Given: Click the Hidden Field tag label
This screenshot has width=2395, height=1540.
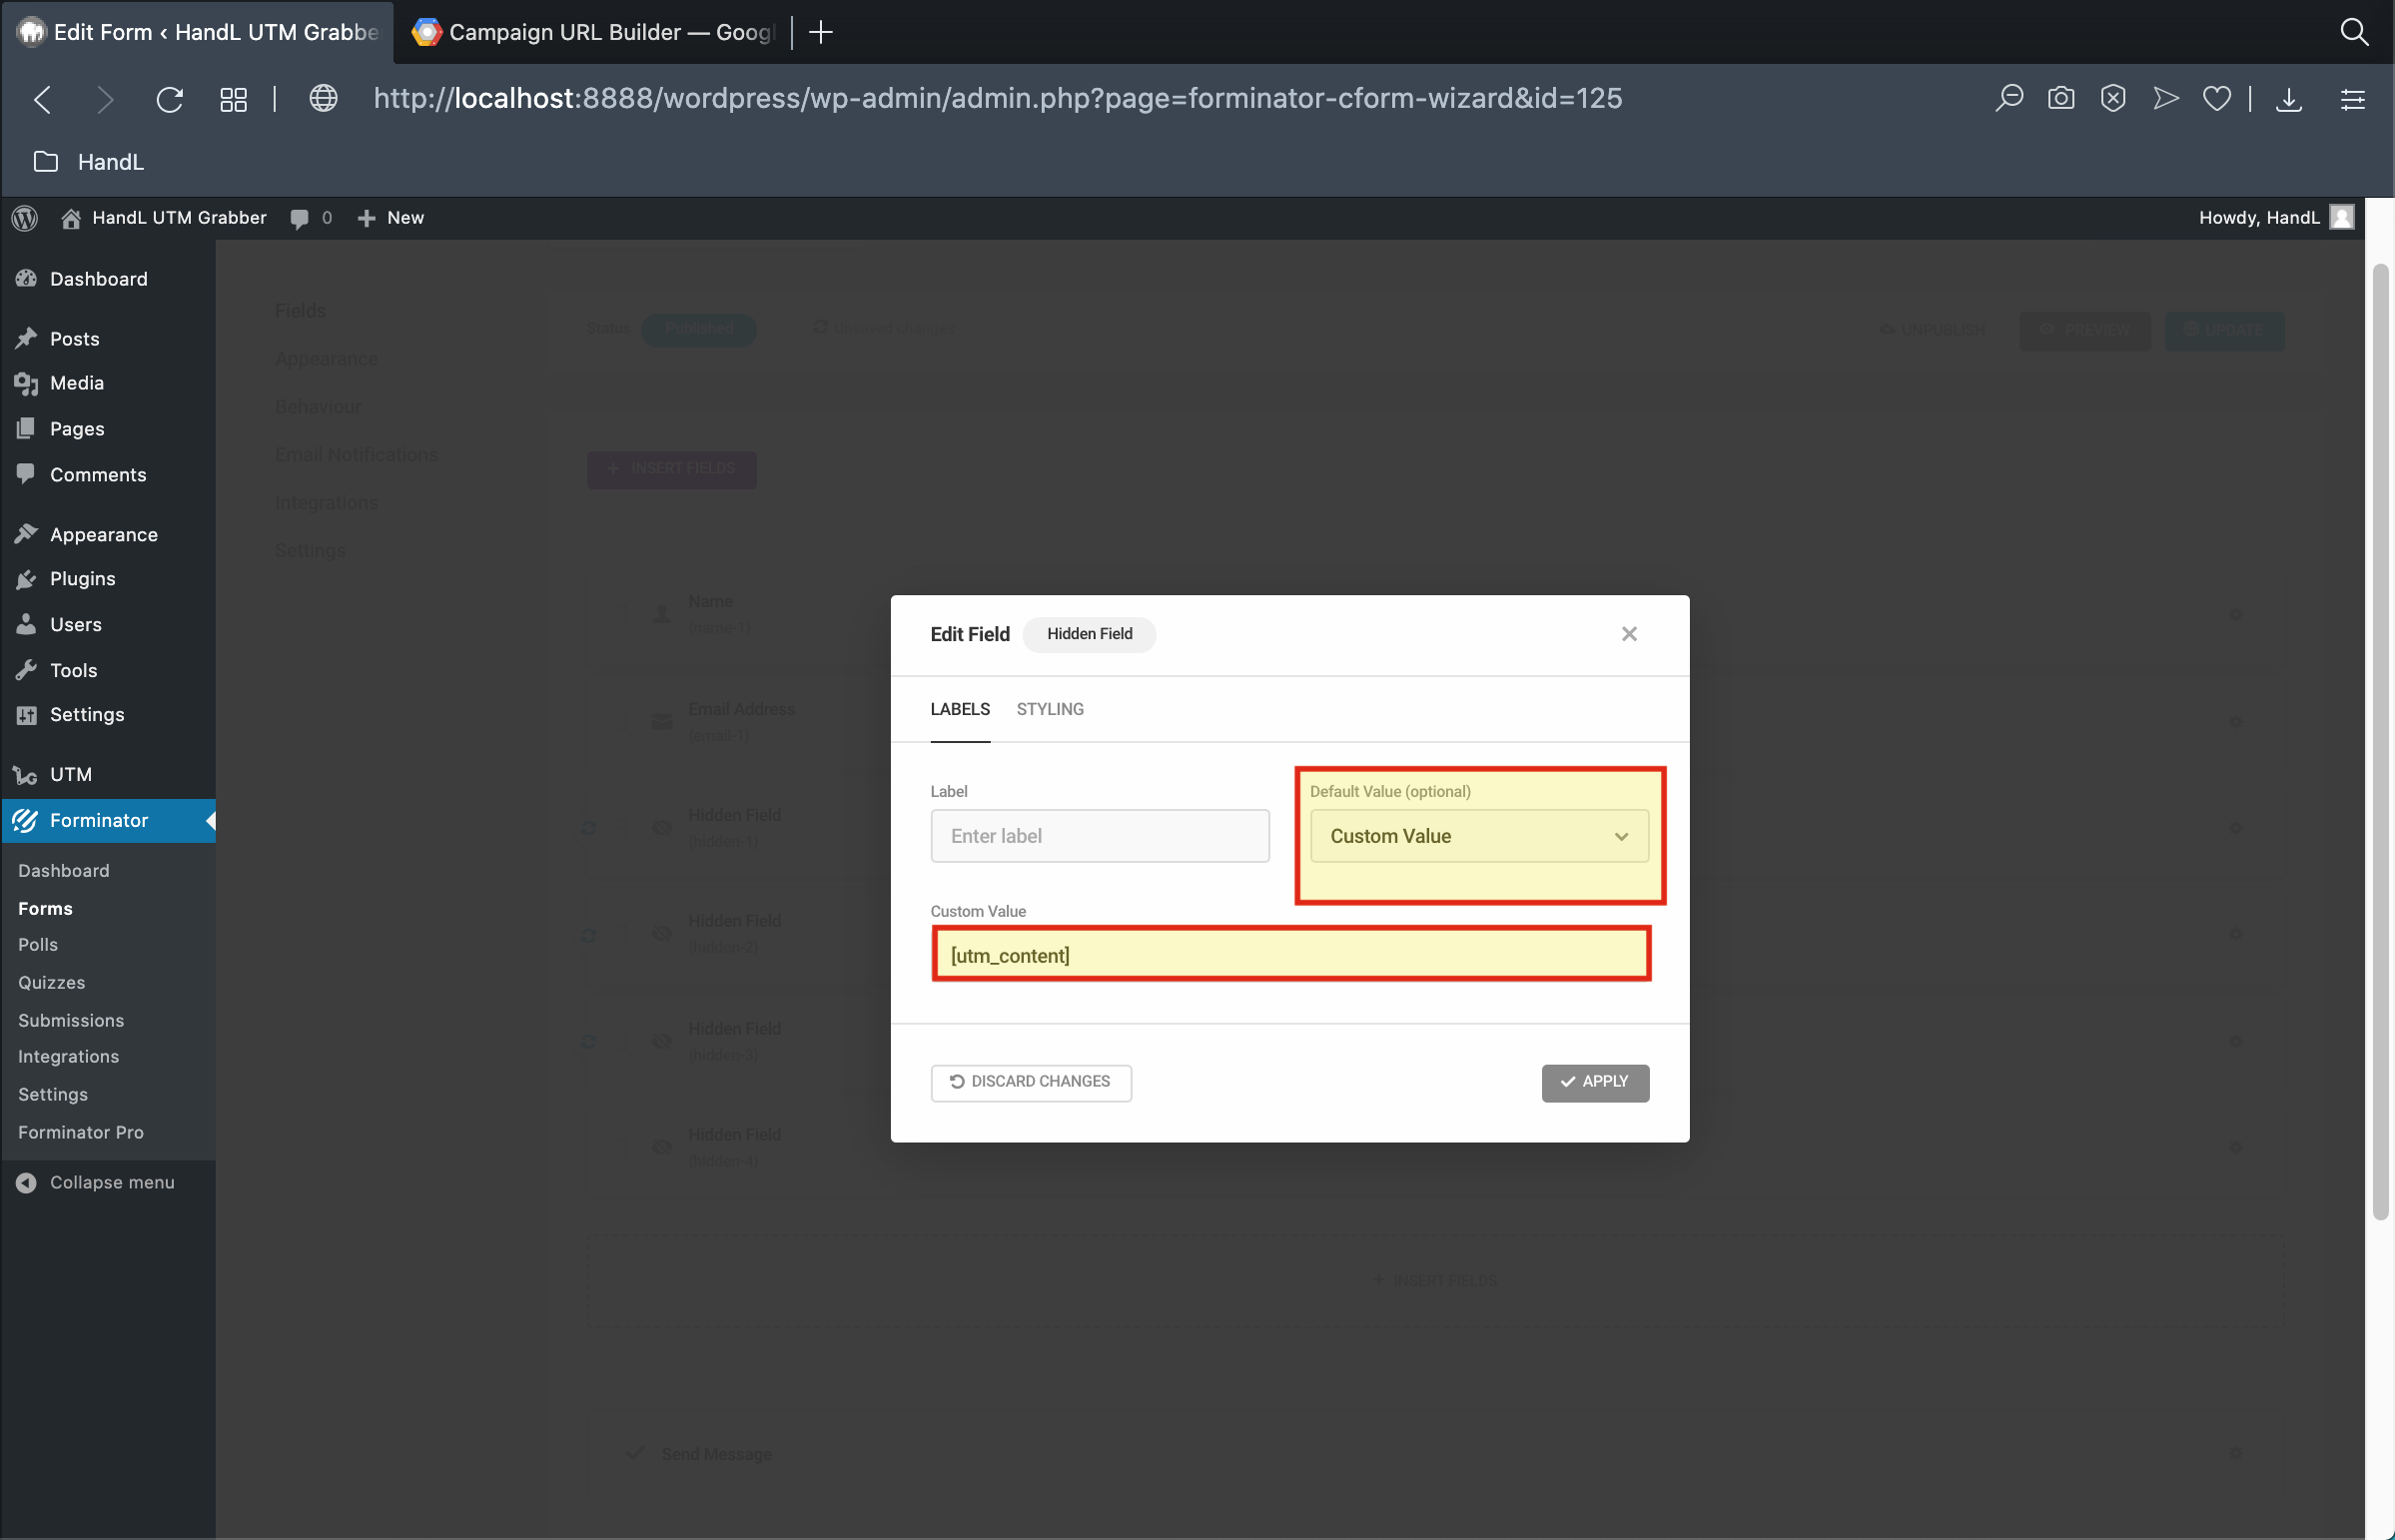Looking at the screenshot, I should [1090, 634].
